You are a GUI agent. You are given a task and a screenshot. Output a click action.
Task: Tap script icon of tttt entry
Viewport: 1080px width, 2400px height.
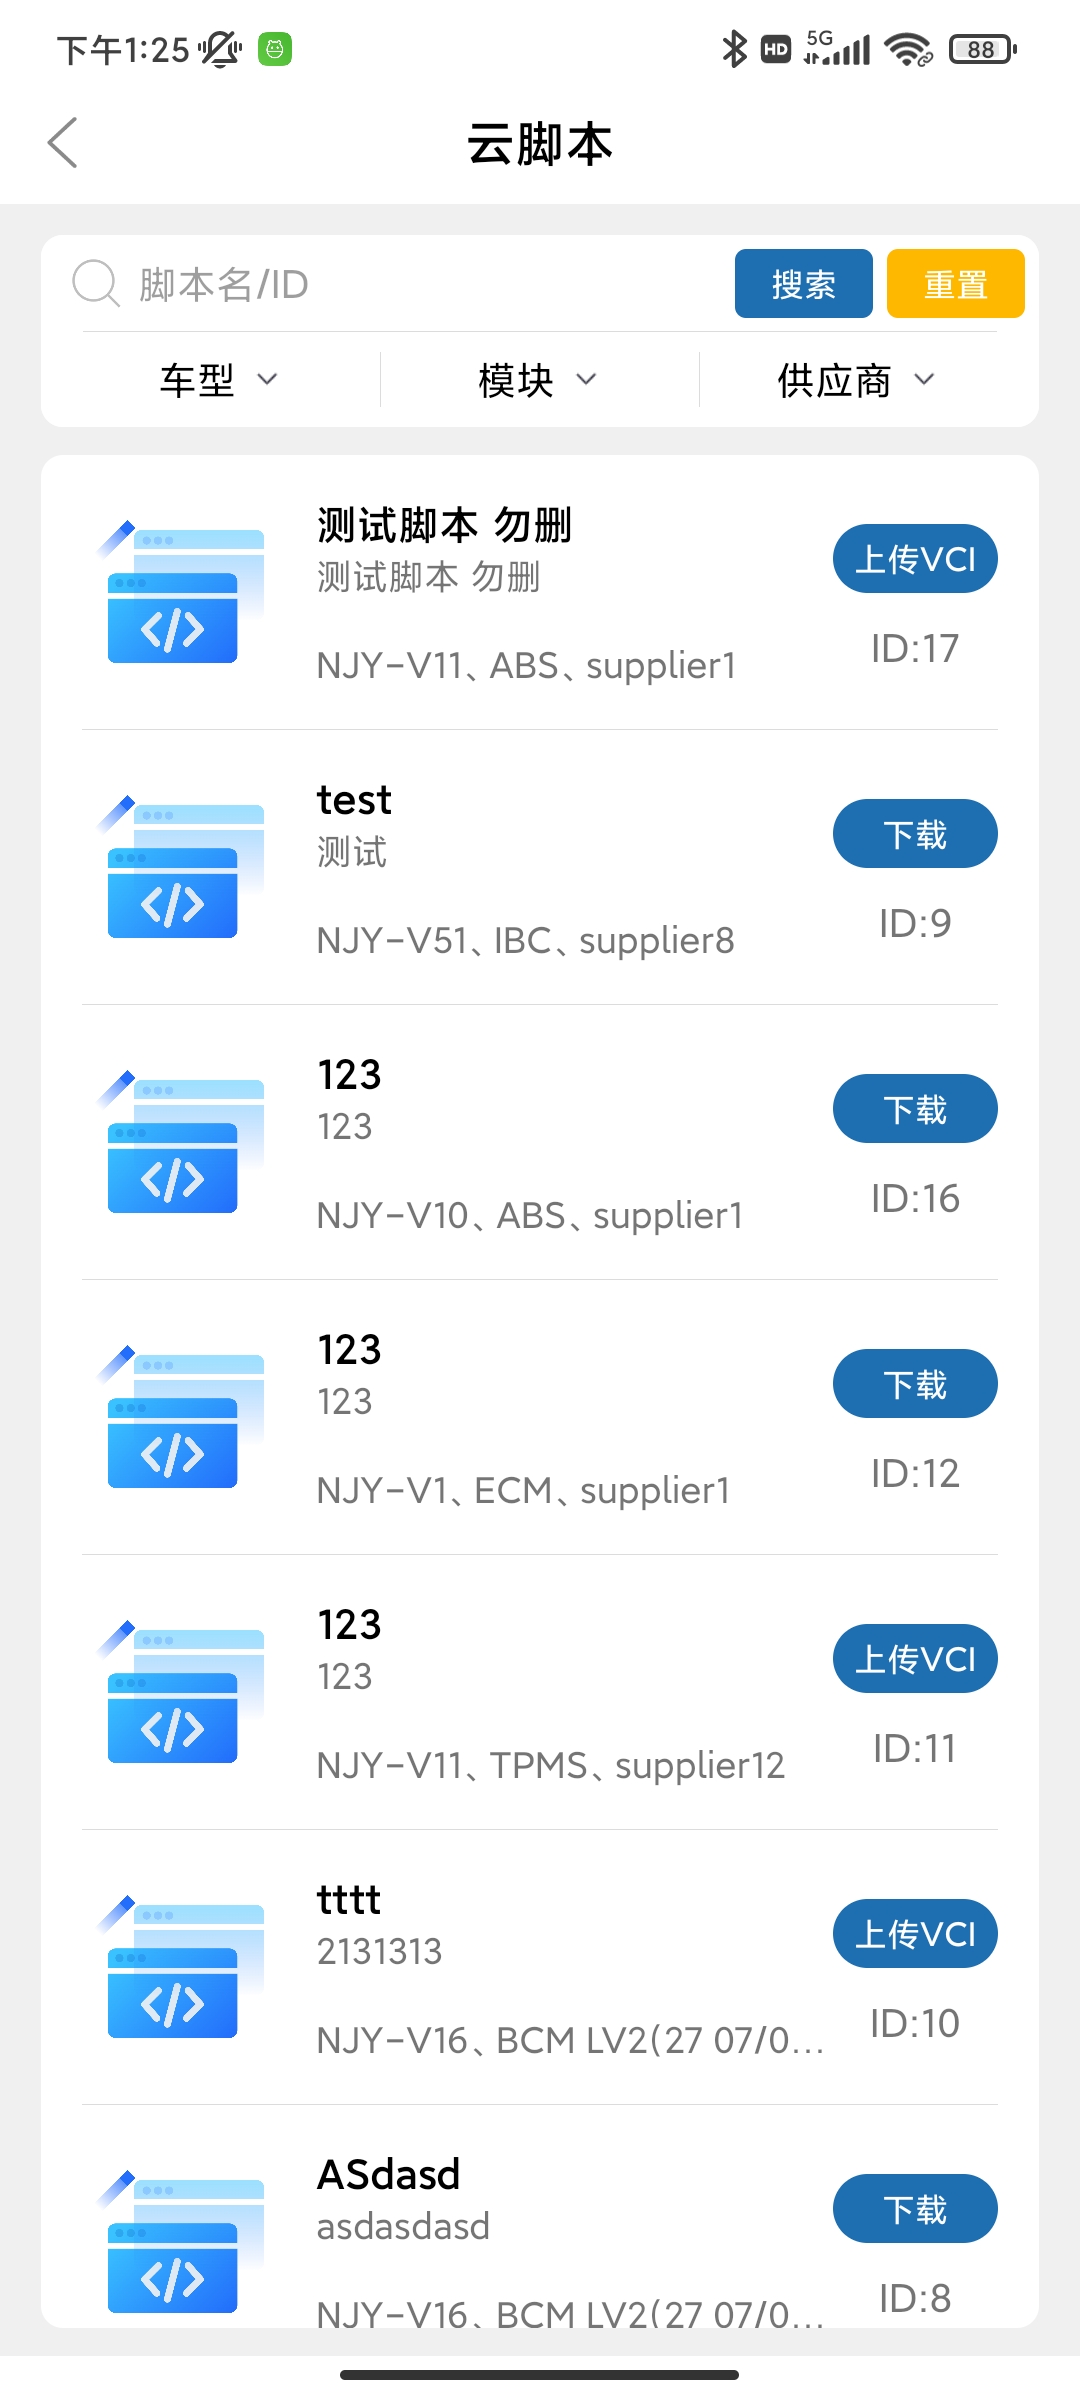pos(180,1967)
